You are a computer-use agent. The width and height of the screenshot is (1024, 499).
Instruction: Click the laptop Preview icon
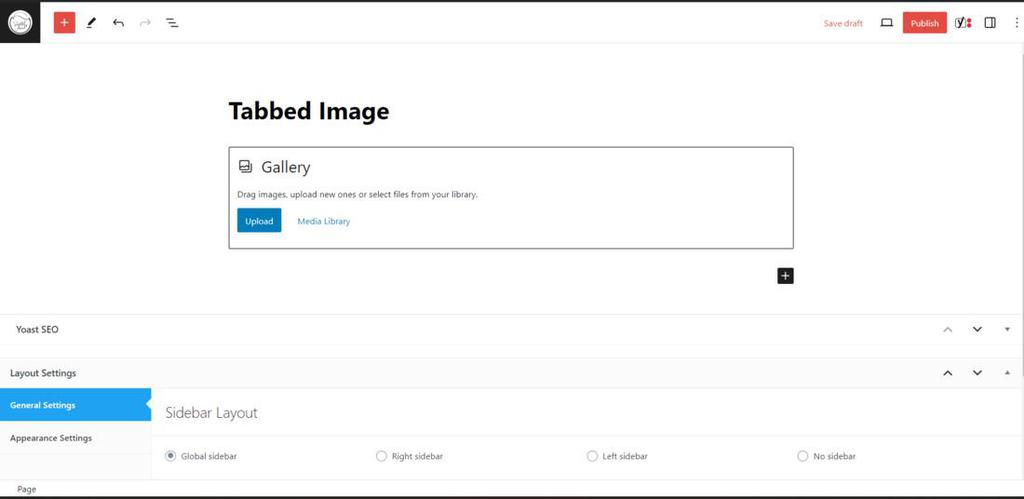(x=886, y=22)
